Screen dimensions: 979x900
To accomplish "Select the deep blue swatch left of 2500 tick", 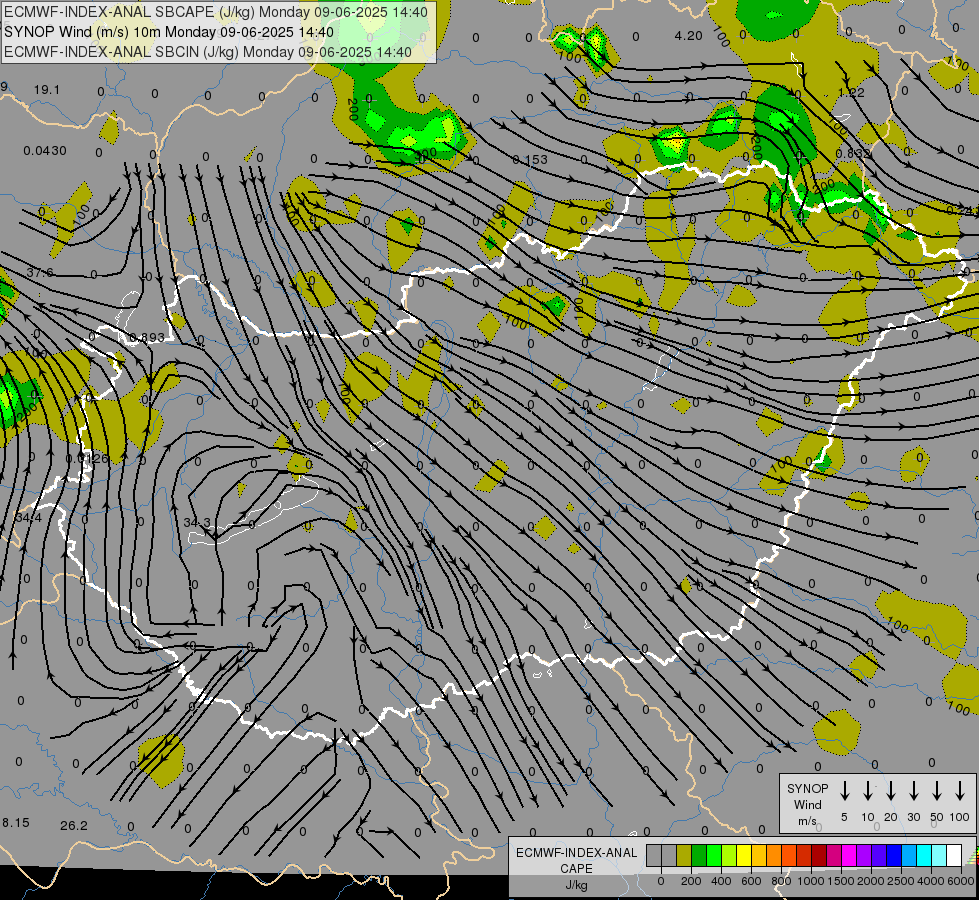I will (893, 855).
